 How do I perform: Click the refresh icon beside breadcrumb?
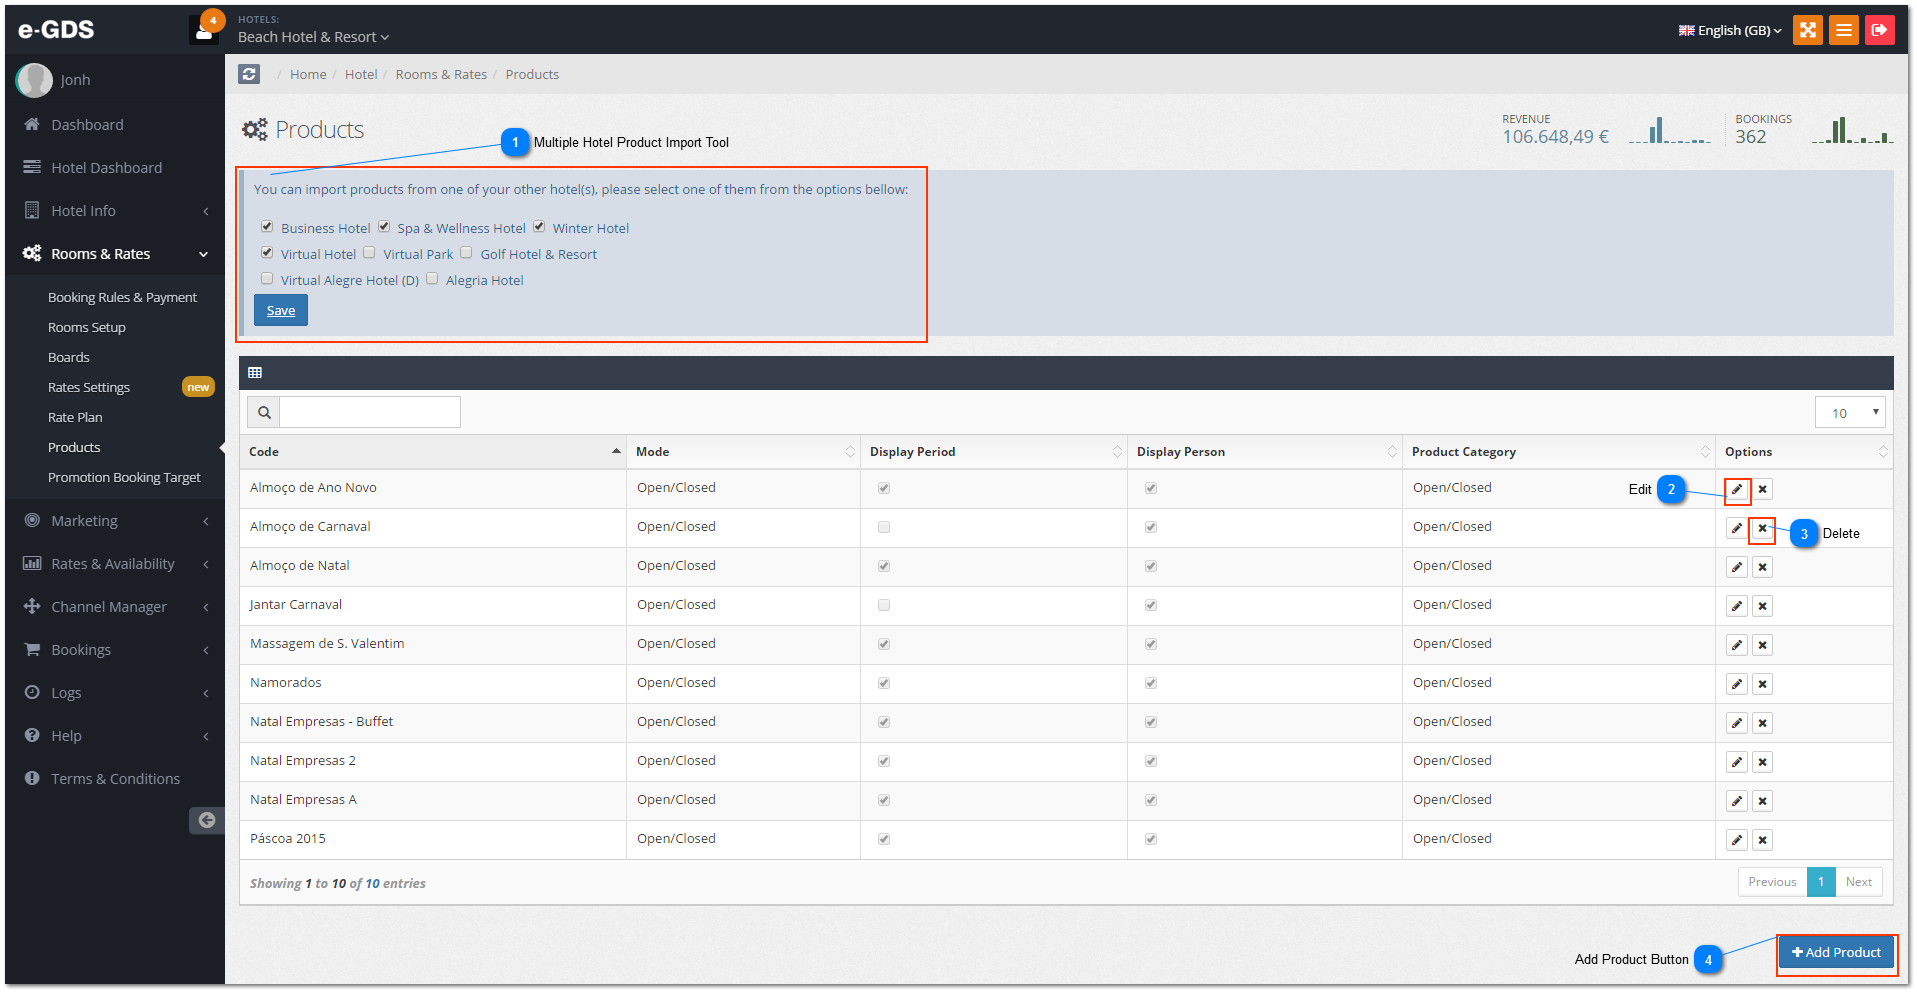pyautogui.click(x=249, y=74)
